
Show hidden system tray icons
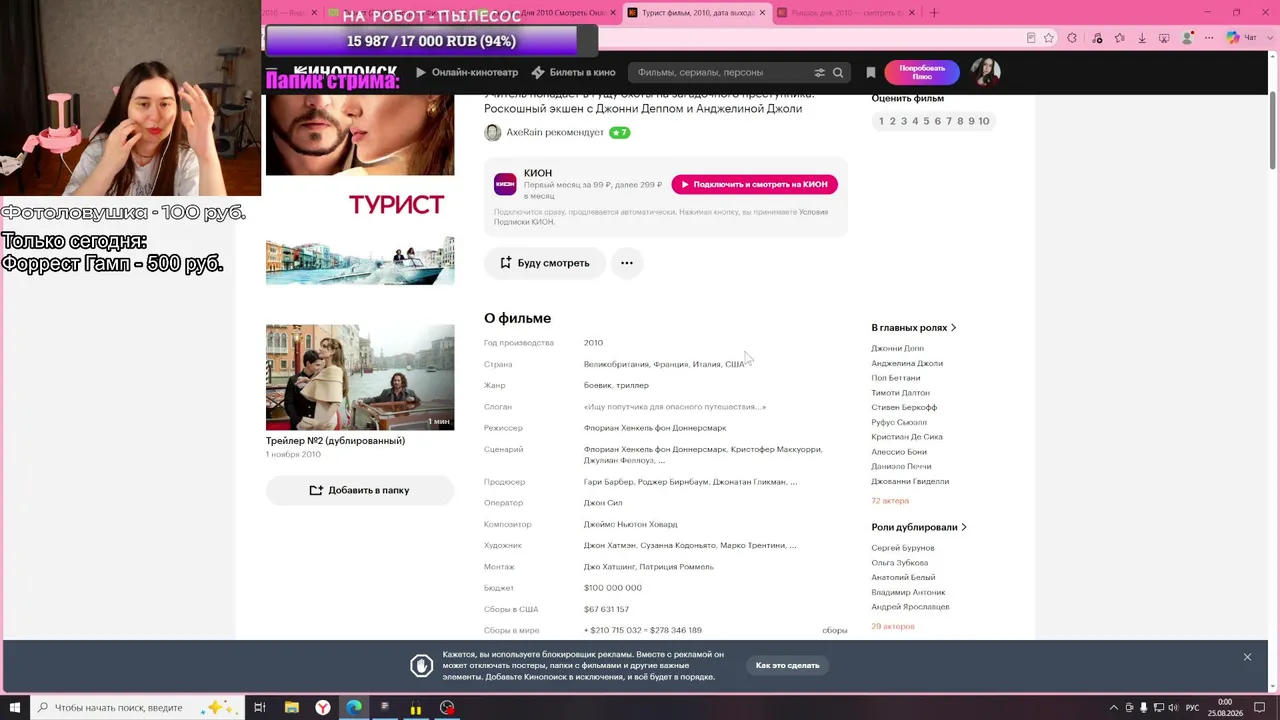pos(1114,708)
